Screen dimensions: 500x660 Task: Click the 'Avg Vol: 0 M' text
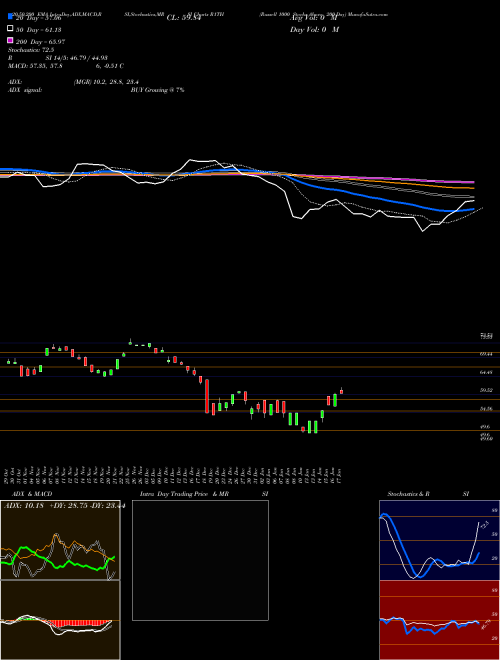coord(314,18)
